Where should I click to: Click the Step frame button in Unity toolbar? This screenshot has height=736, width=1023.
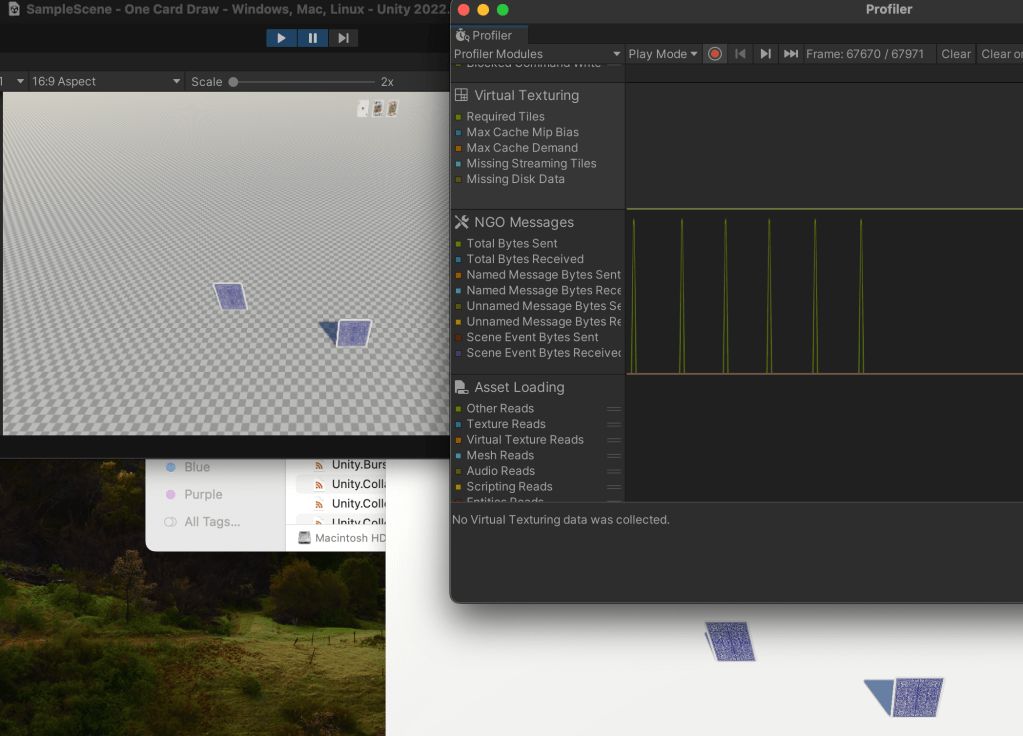click(343, 38)
